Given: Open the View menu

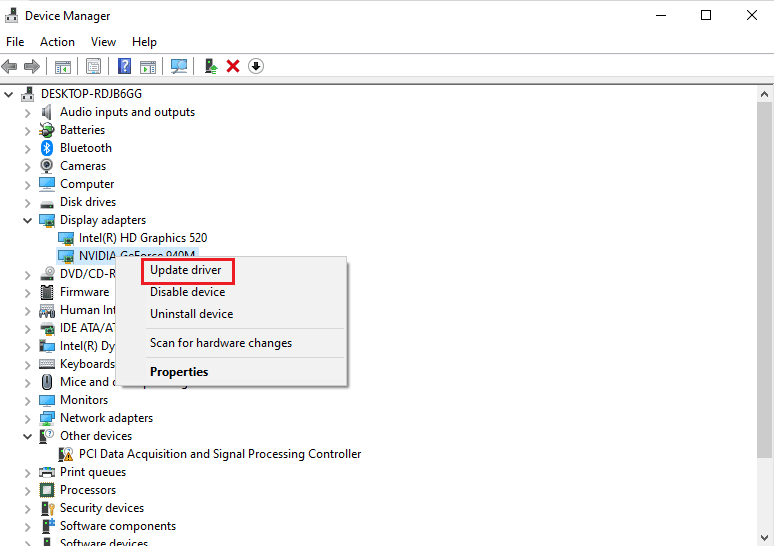Looking at the screenshot, I should point(103,42).
